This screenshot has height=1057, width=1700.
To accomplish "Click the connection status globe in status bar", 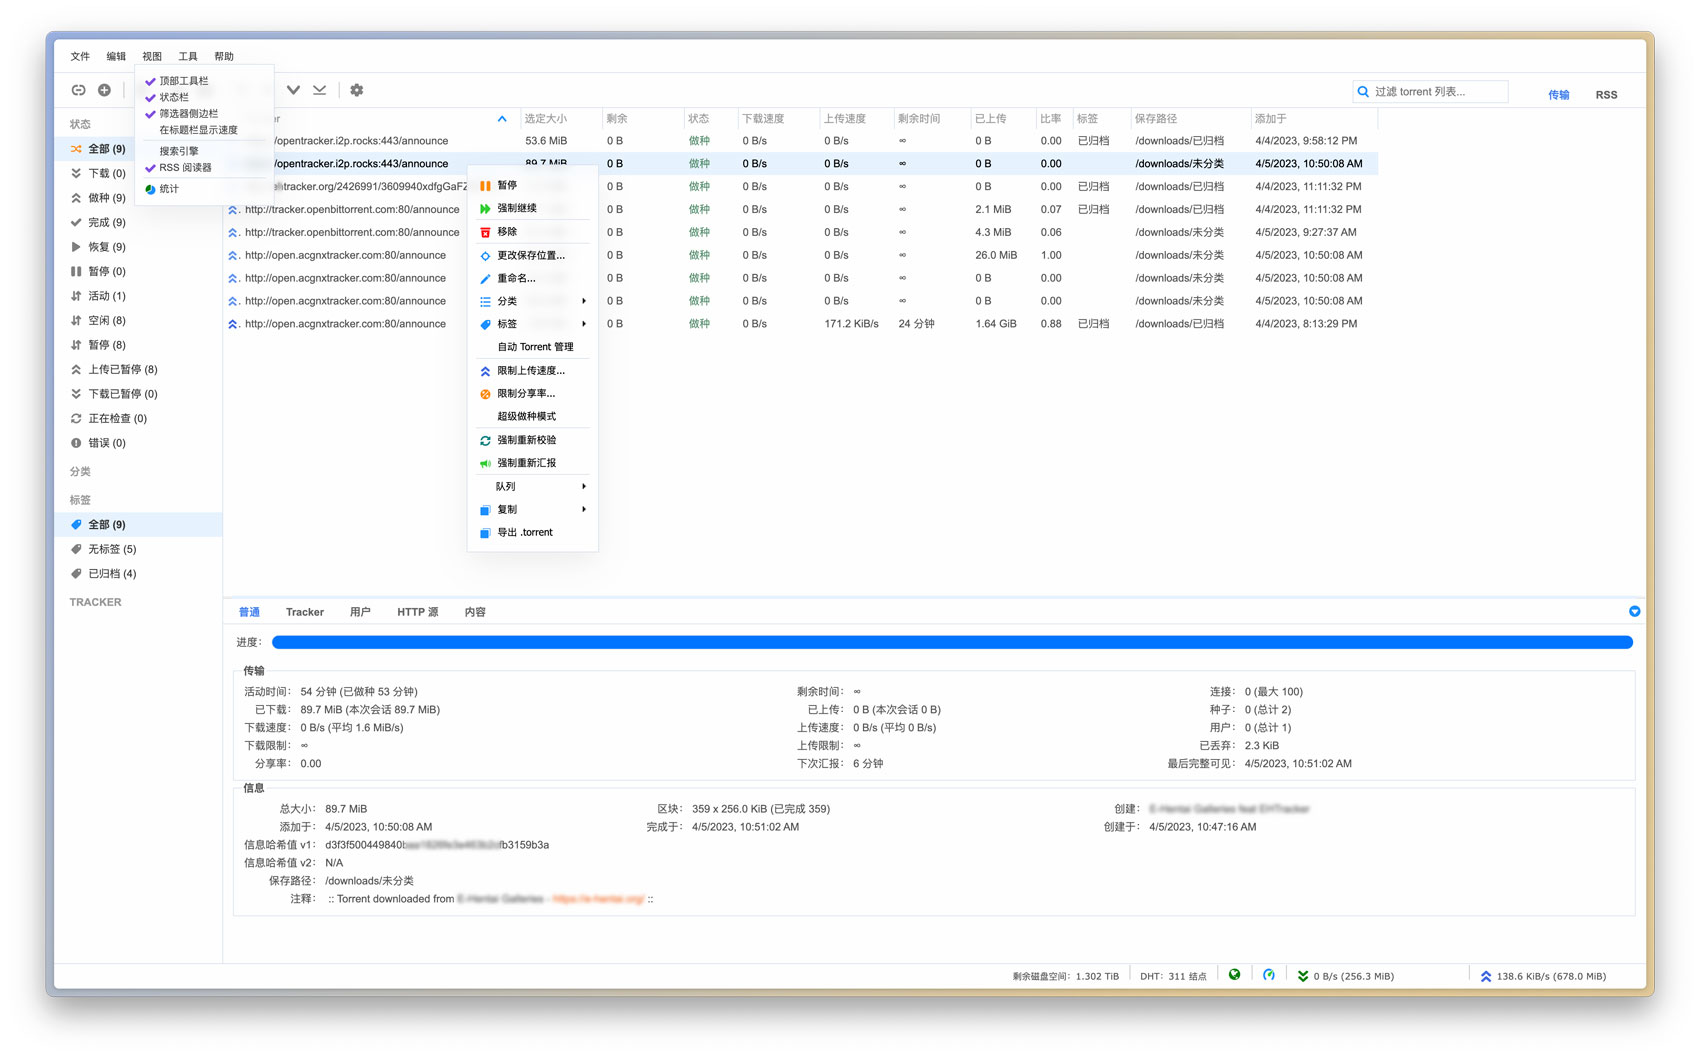I will 1234,975.
